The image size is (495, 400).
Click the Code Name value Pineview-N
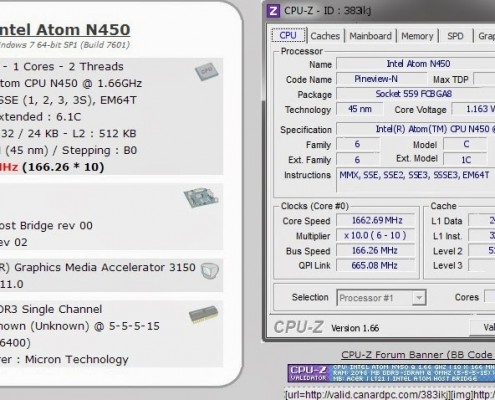tap(381, 79)
